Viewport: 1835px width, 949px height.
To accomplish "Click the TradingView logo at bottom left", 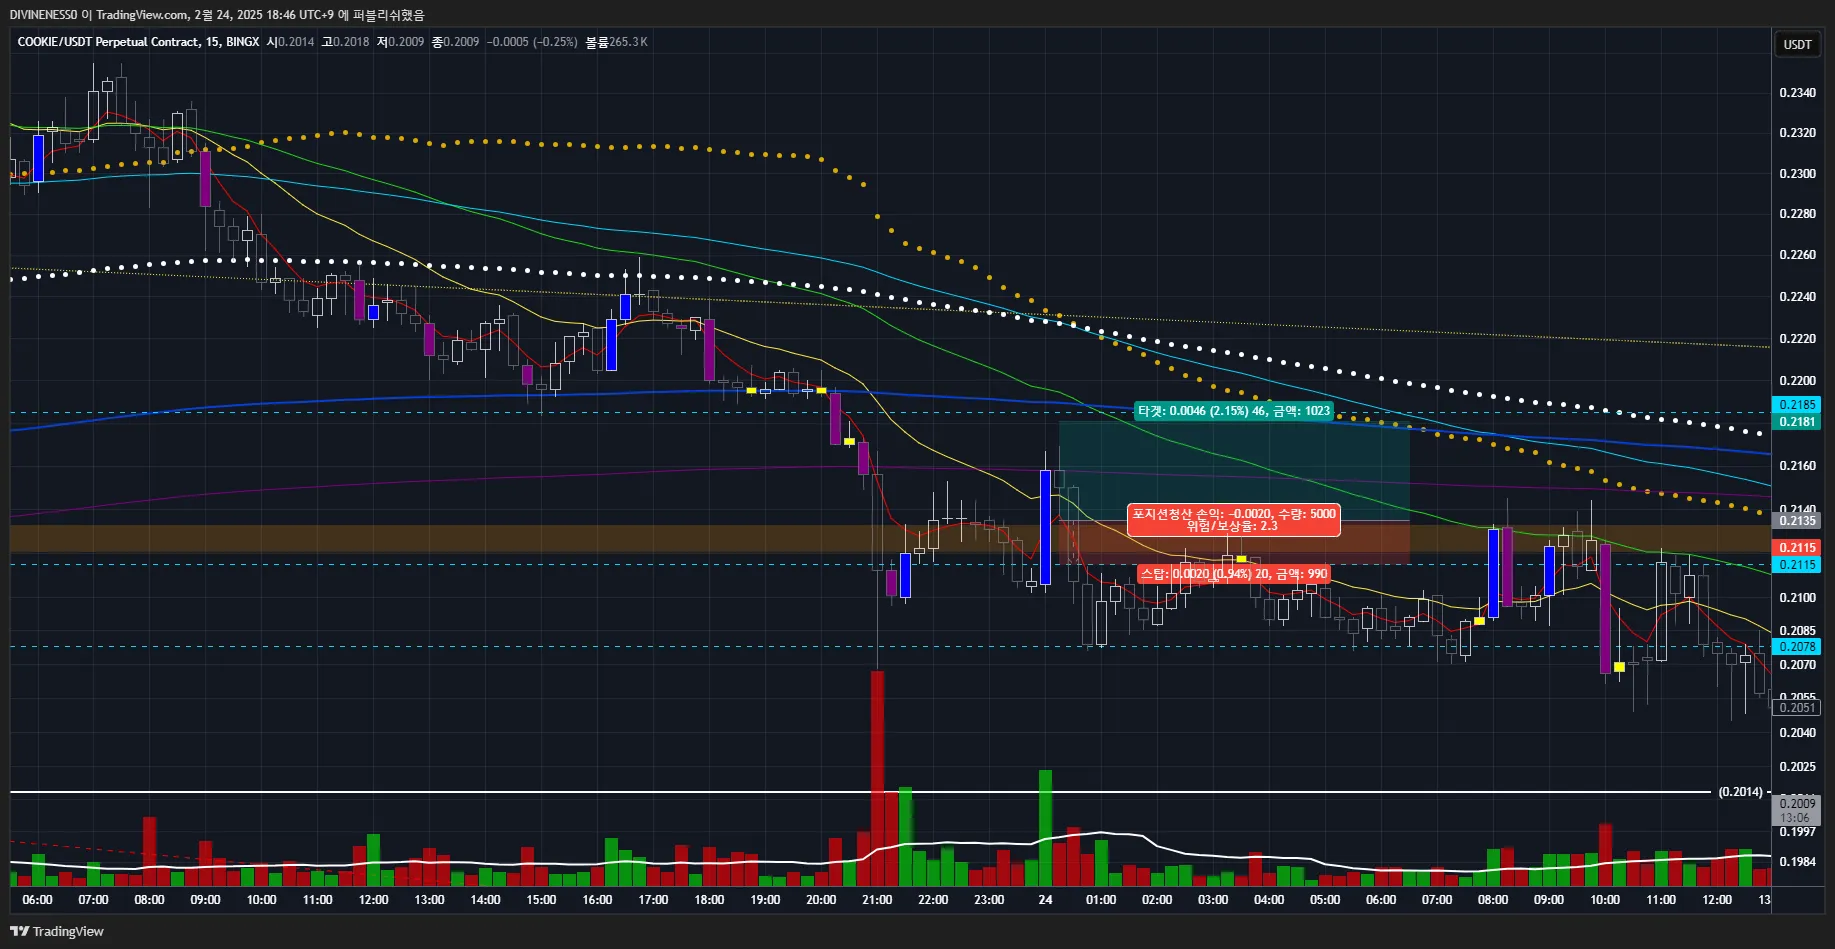I will tap(57, 931).
